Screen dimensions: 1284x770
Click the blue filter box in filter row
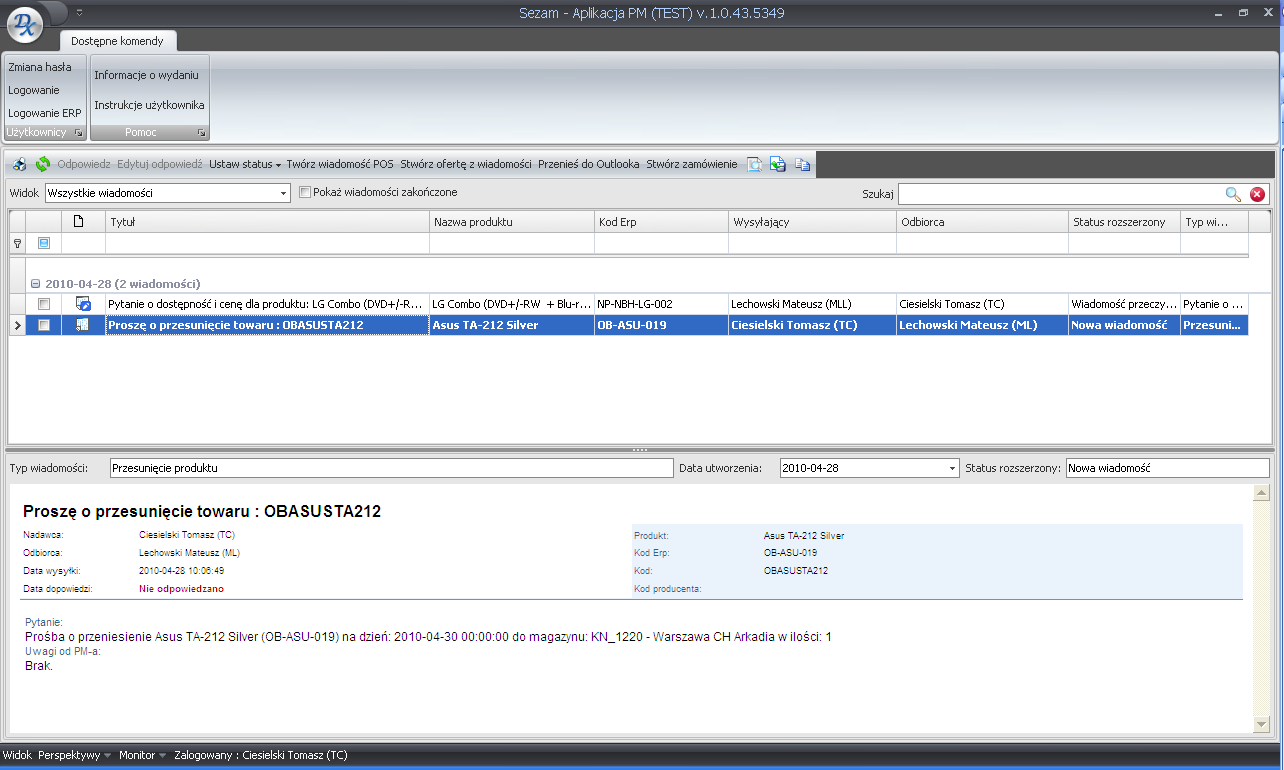(43, 243)
